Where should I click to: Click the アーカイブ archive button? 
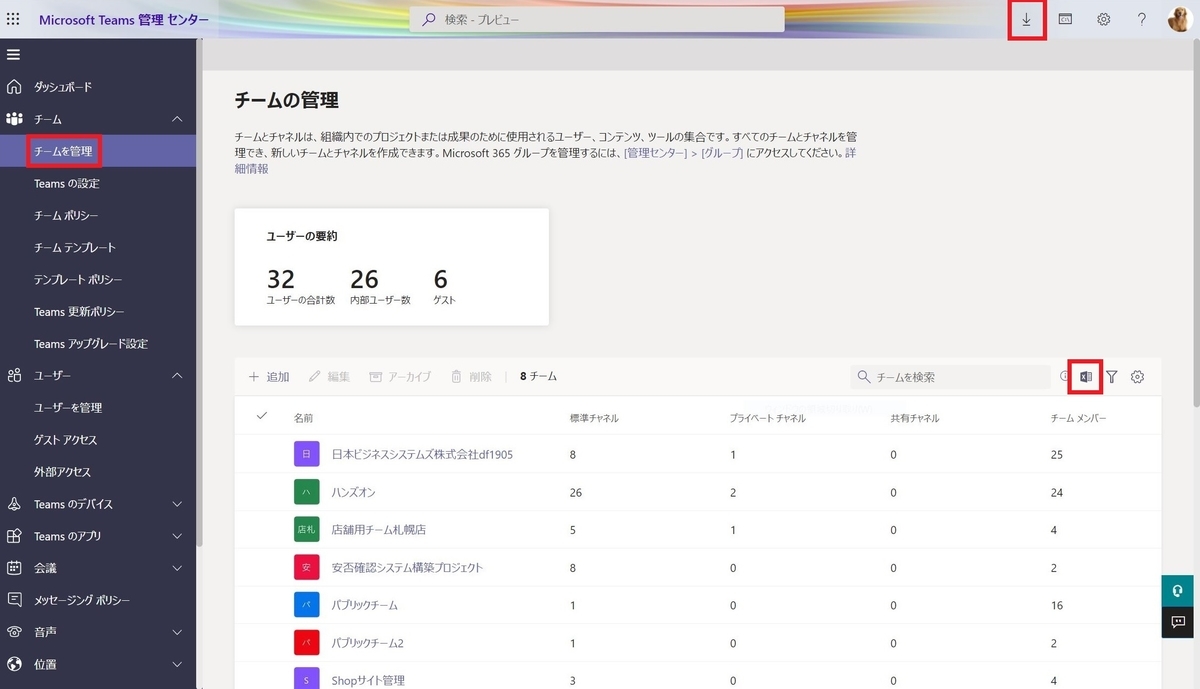400,377
